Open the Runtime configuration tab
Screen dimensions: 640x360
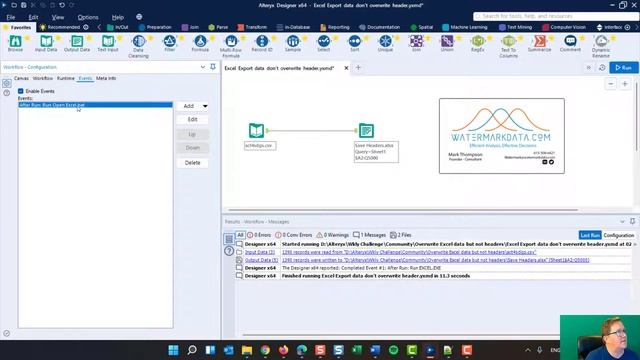[65, 78]
